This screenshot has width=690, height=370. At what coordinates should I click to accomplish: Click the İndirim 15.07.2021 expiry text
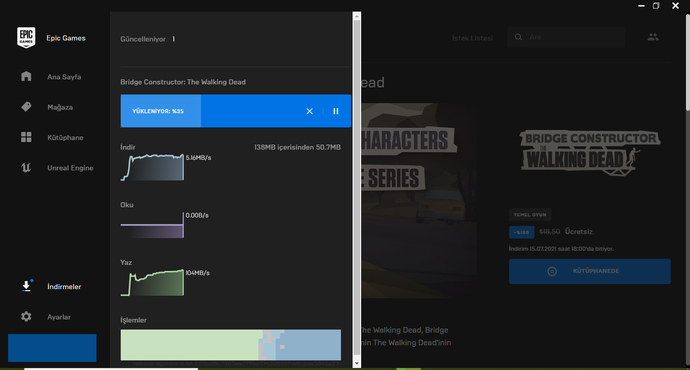(561, 249)
